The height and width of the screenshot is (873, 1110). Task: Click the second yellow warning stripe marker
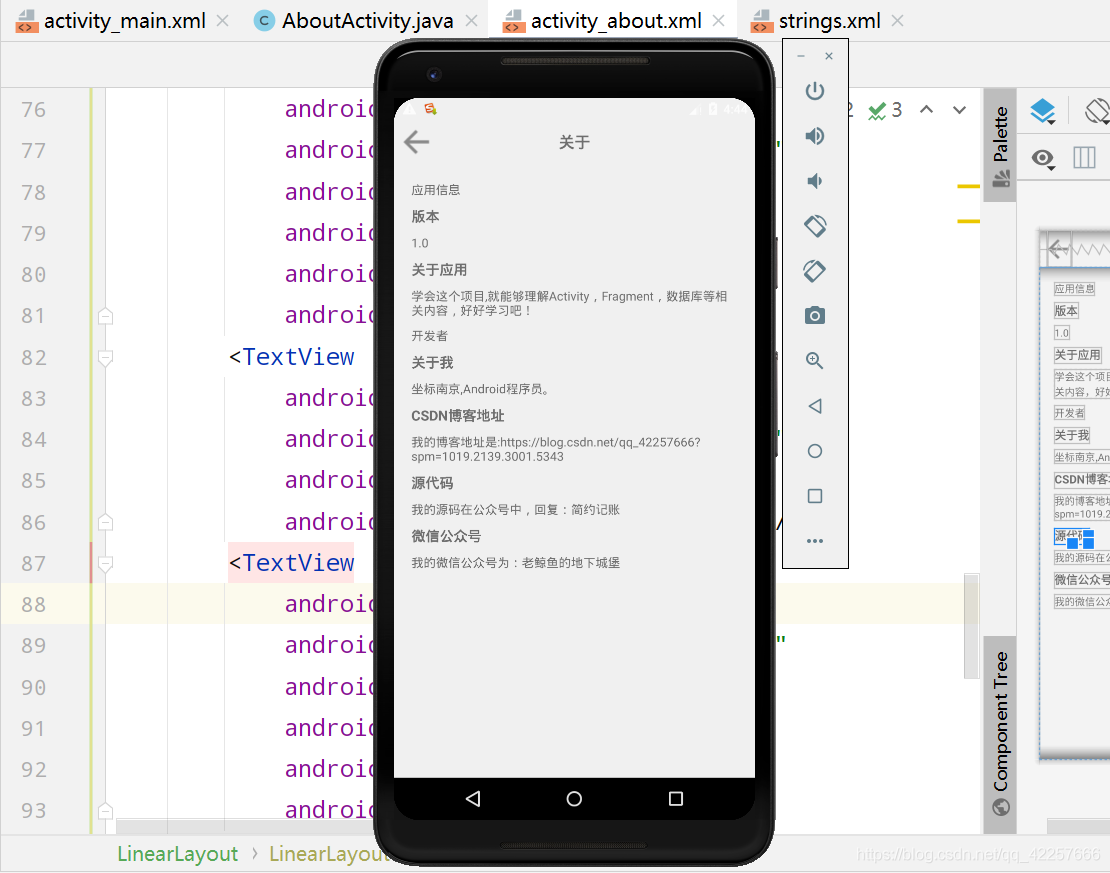[x=968, y=222]
